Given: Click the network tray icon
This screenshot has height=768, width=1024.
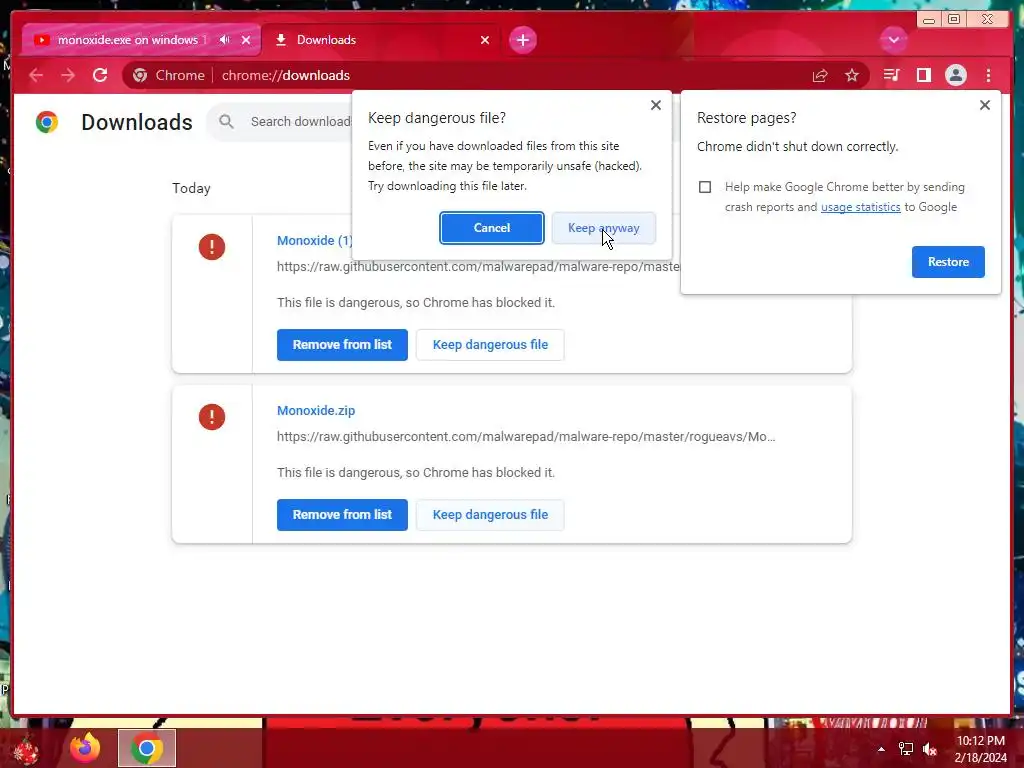Looking at the screenshot, I should click(x=906, y=749).
